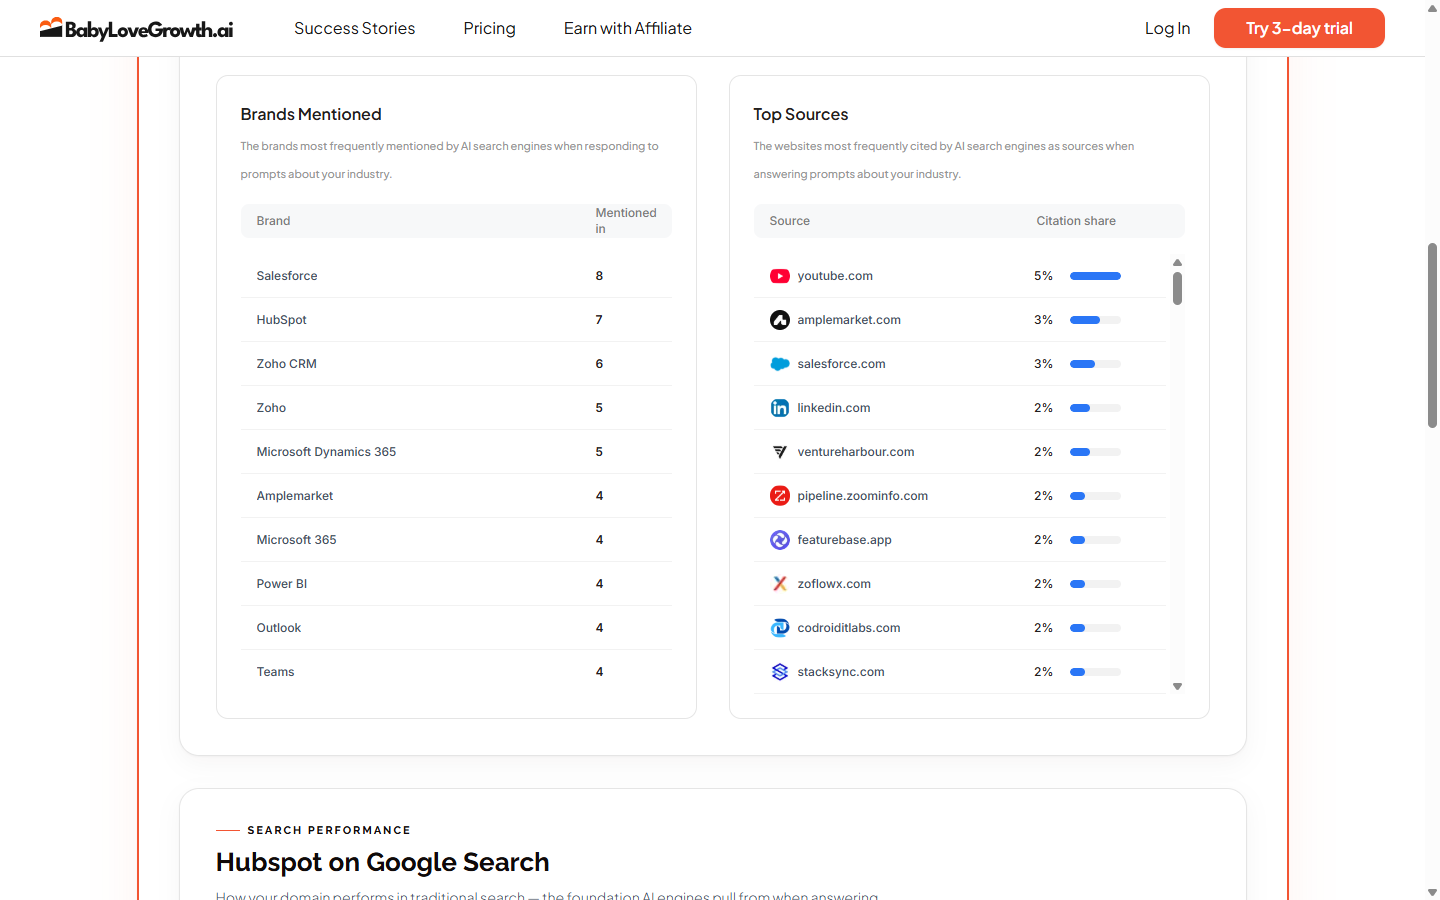This screenshot has height=900, width=1440.
Task: Select the Amplemarket brand row
Action: point(456,496)
